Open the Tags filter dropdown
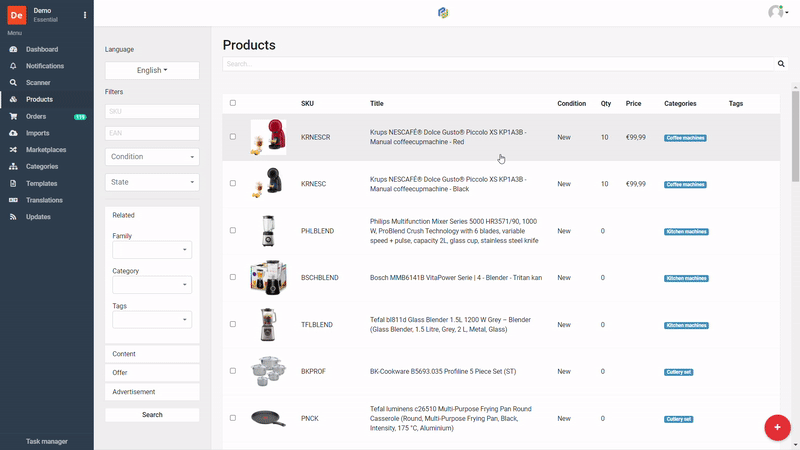800x450 pixels. click(x=152, y=320)
